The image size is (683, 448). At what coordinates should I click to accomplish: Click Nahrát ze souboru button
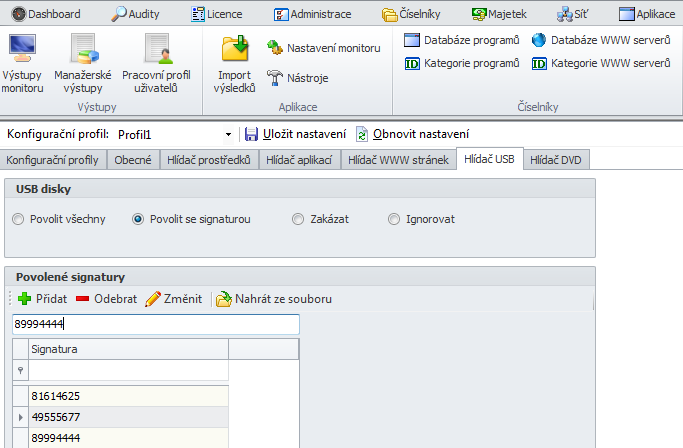tap(274, 299)
